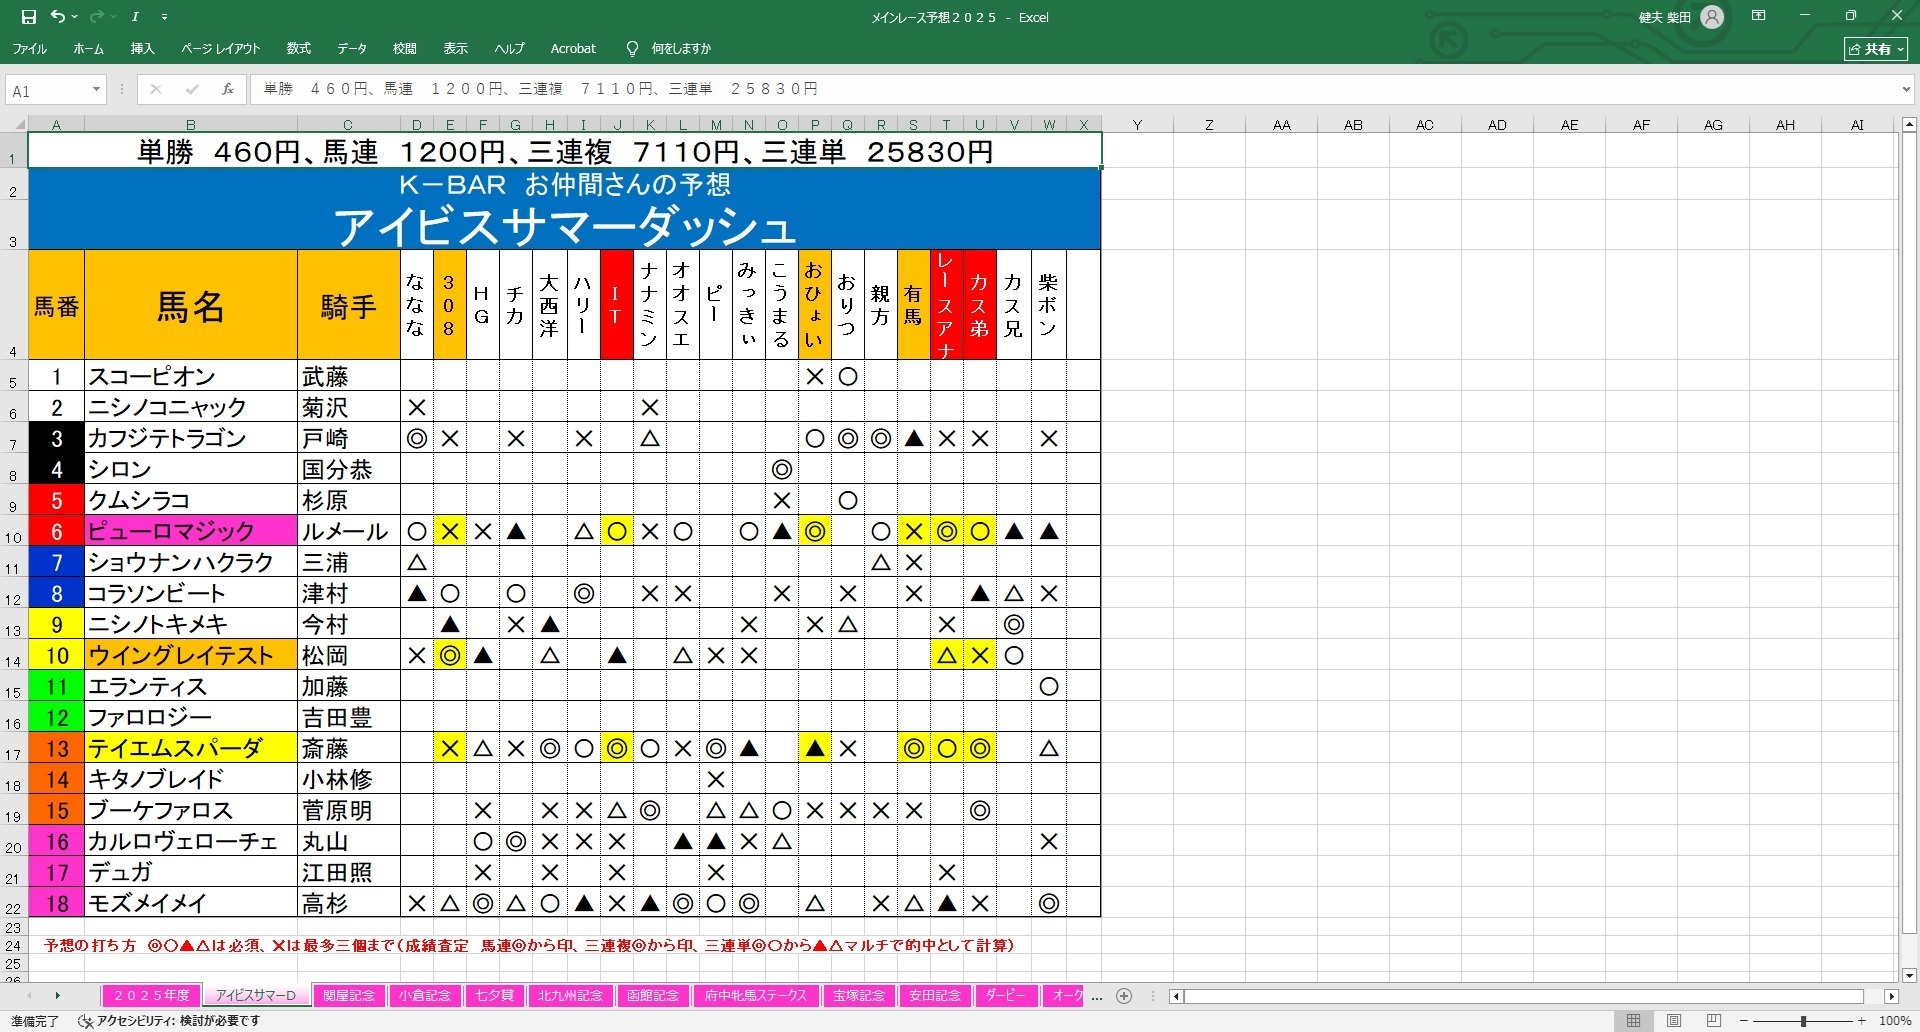Switch to Page Layout view mode

1674,1021
